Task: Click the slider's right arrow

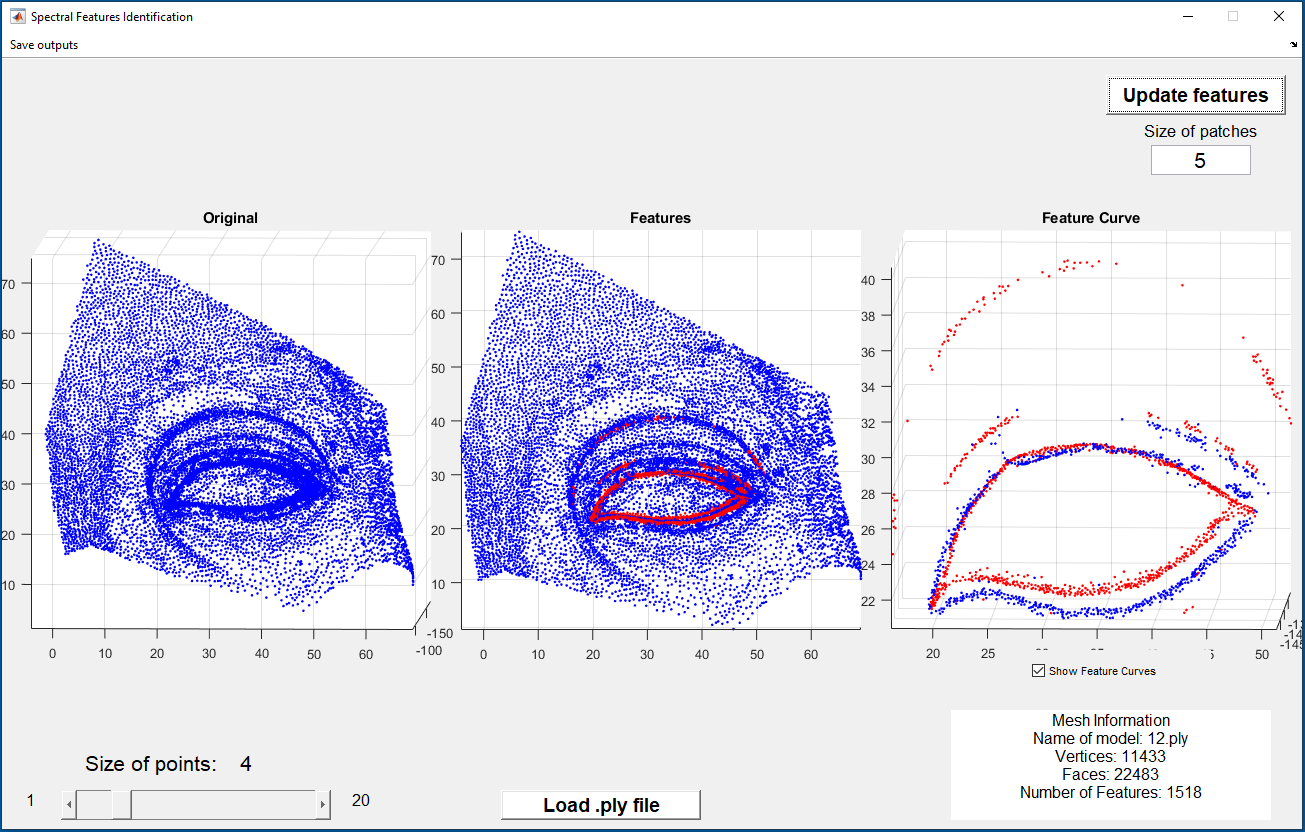Action: pyautogui.click(x=323, y=804)
